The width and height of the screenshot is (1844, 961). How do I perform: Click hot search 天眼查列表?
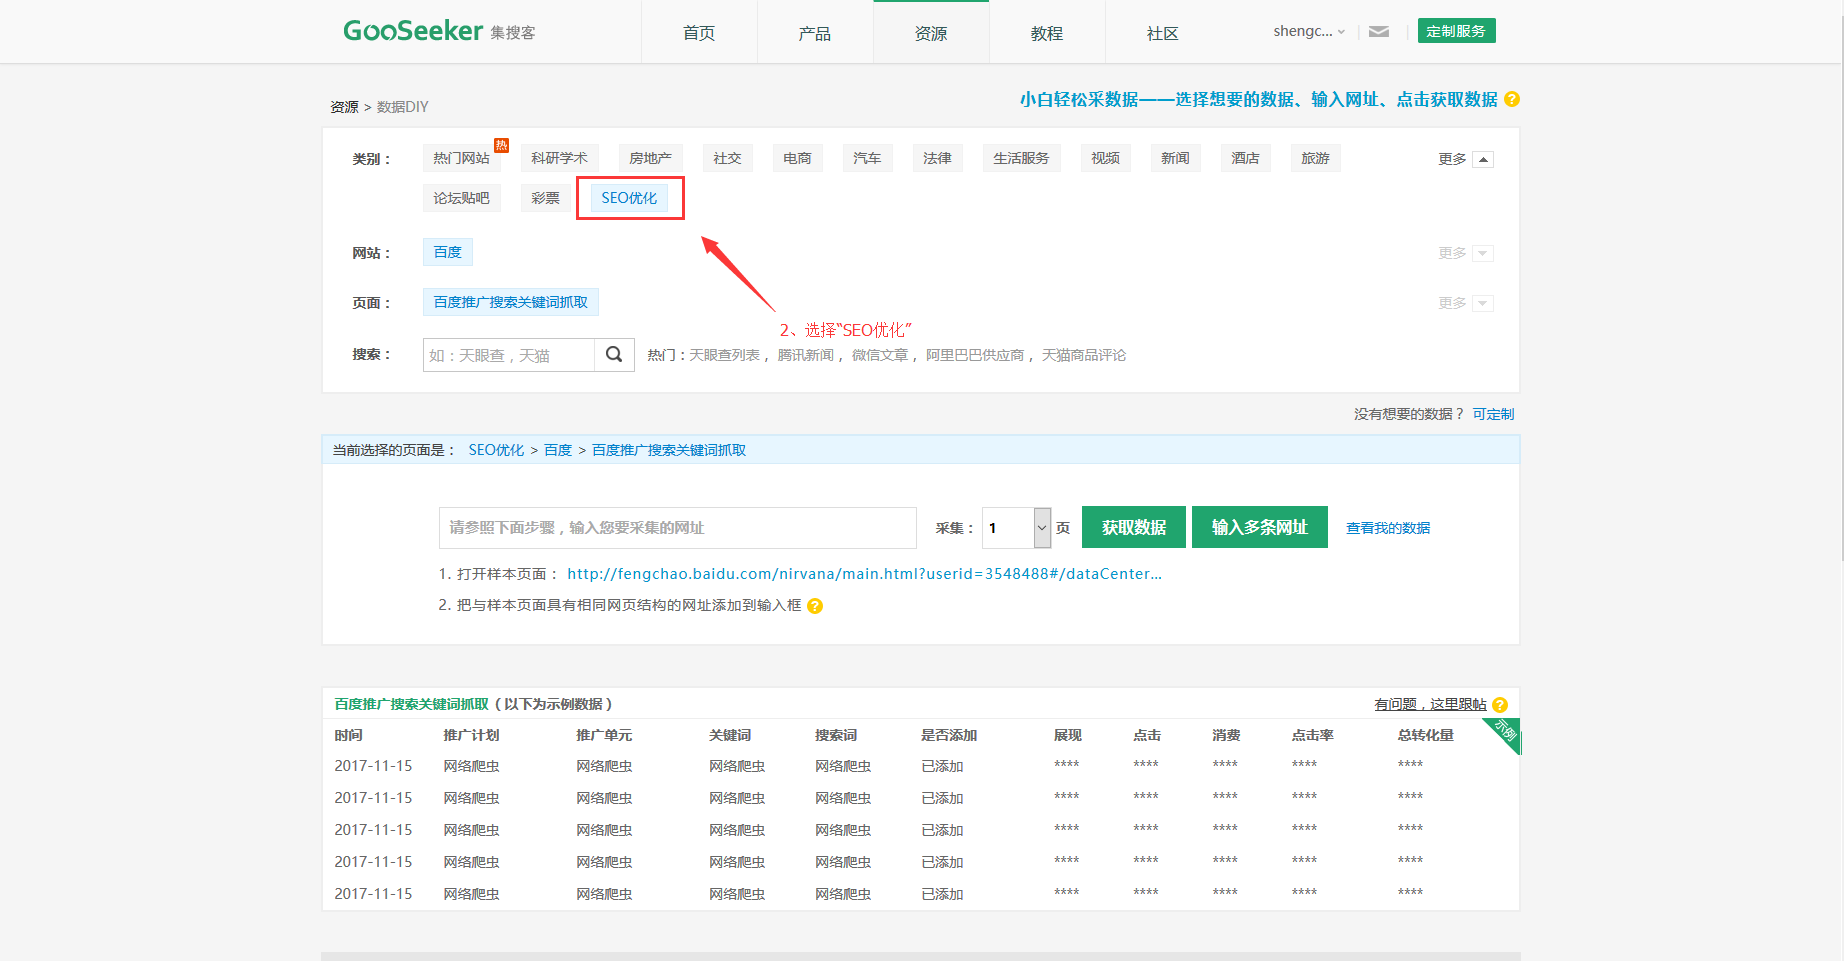pyautogui.click(x=724, y=355)
